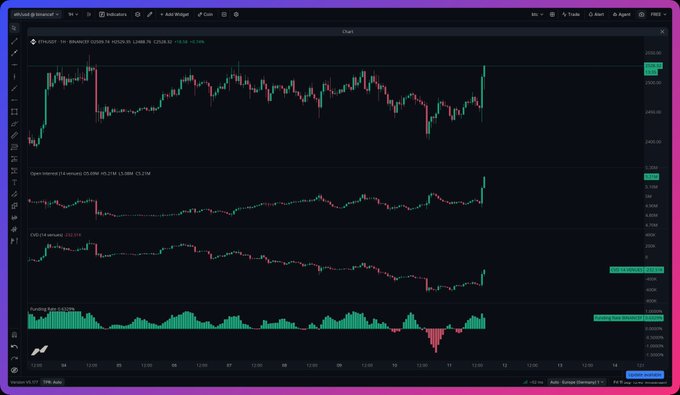This screenshot has width=680, height=395.
Task: Select the horizontal line tool
Action: tap(14, 65)
